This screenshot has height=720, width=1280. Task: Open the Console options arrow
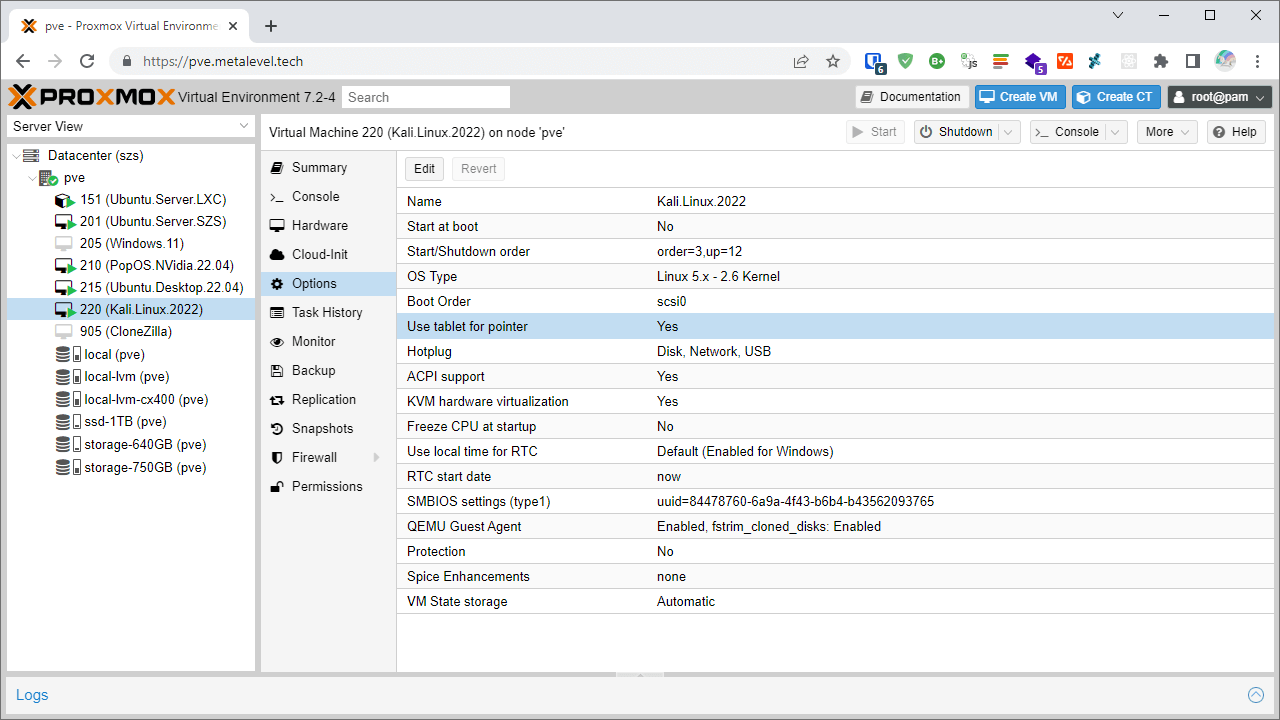(x=1117, y=132)
